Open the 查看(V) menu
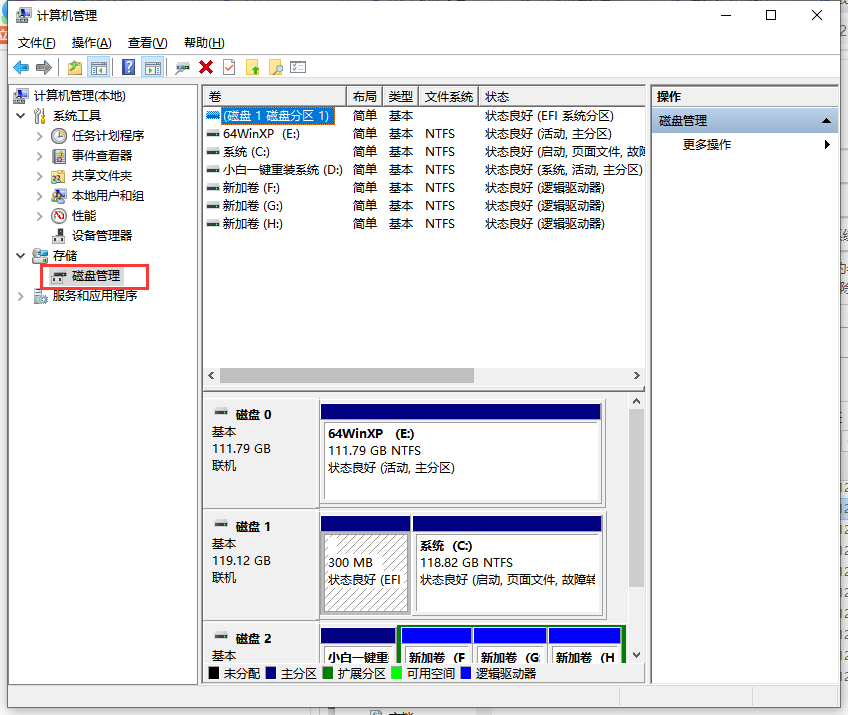The image size is (848, 715). coord(147,43)
